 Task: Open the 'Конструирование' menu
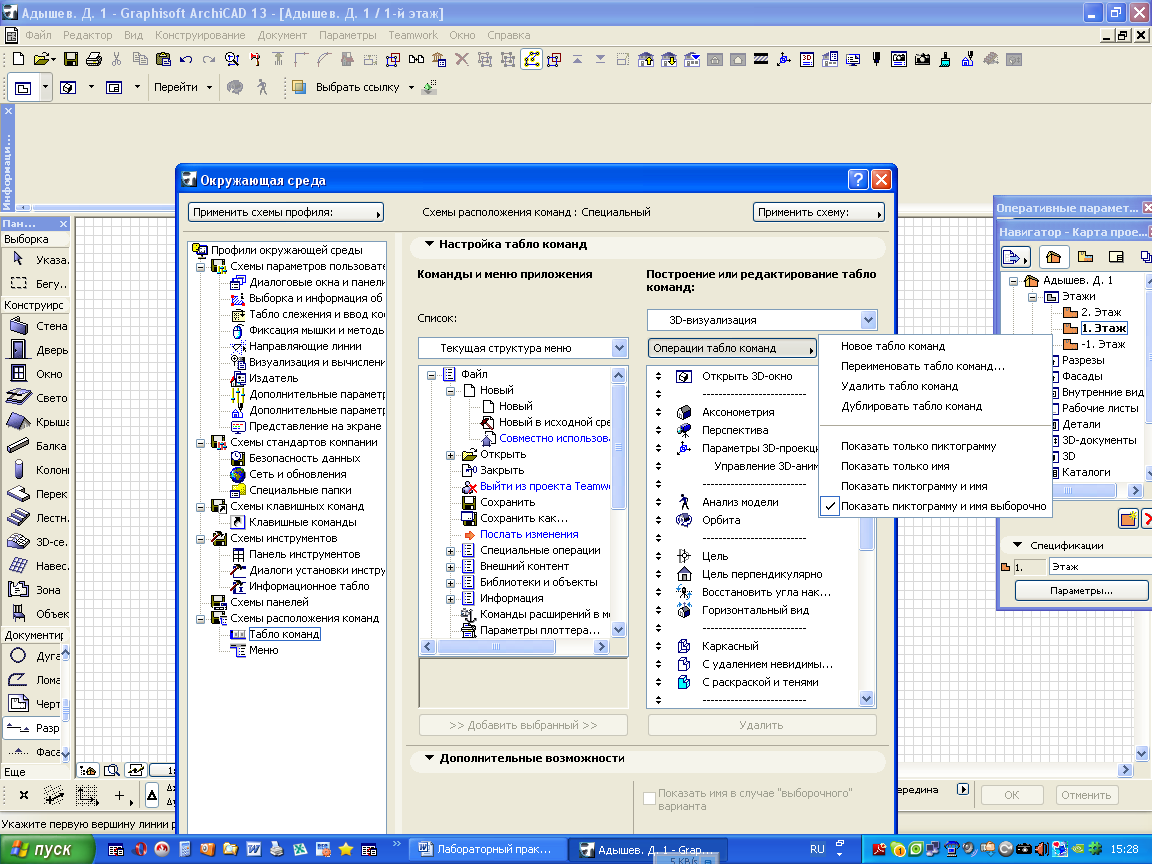point(200,35)
